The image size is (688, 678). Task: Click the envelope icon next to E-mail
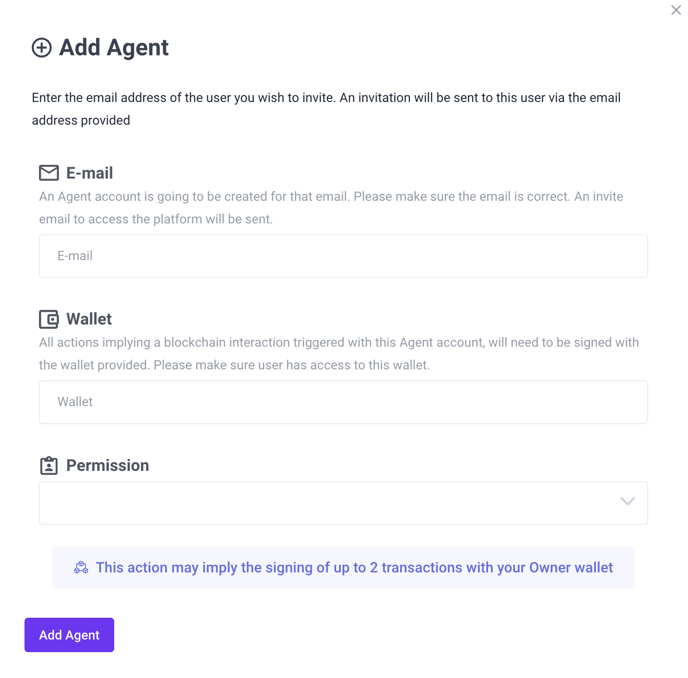[x=49, y=173]
